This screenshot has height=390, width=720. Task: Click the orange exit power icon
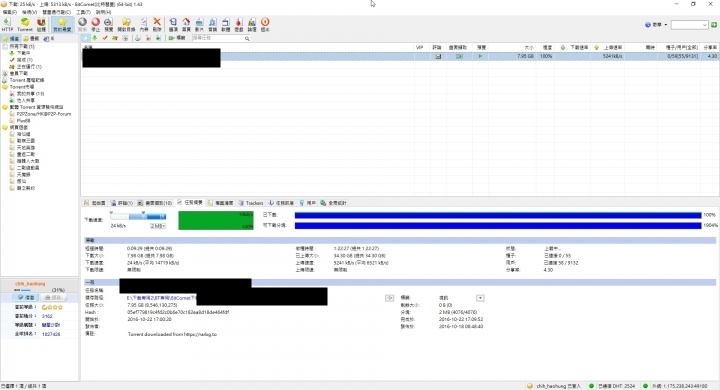point(265,24)
